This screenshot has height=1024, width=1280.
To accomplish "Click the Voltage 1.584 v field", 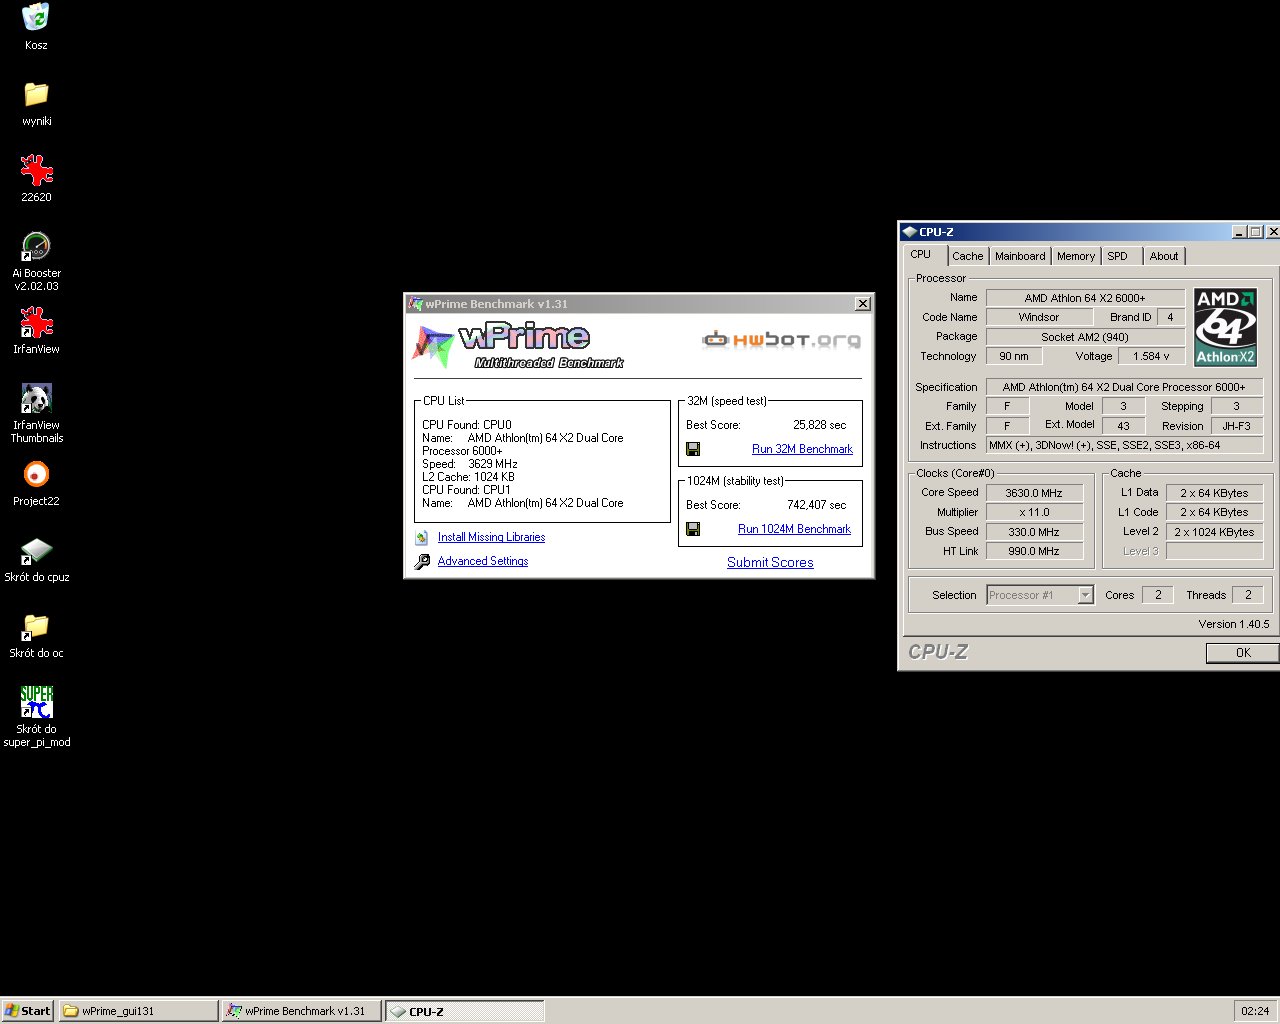I will (x=1151, y=356).
